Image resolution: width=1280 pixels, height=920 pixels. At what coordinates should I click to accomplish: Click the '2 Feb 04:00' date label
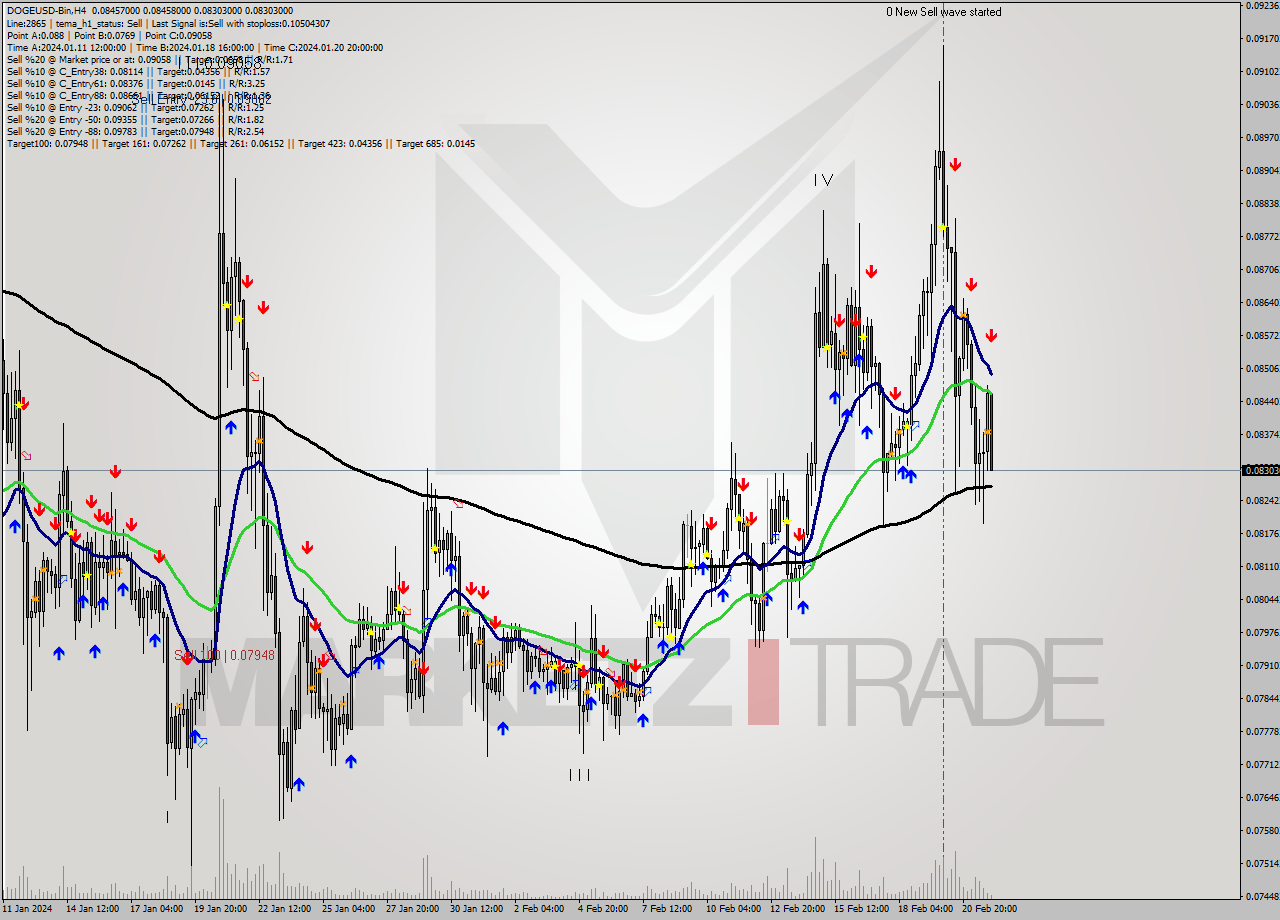[x=538, y=909]
